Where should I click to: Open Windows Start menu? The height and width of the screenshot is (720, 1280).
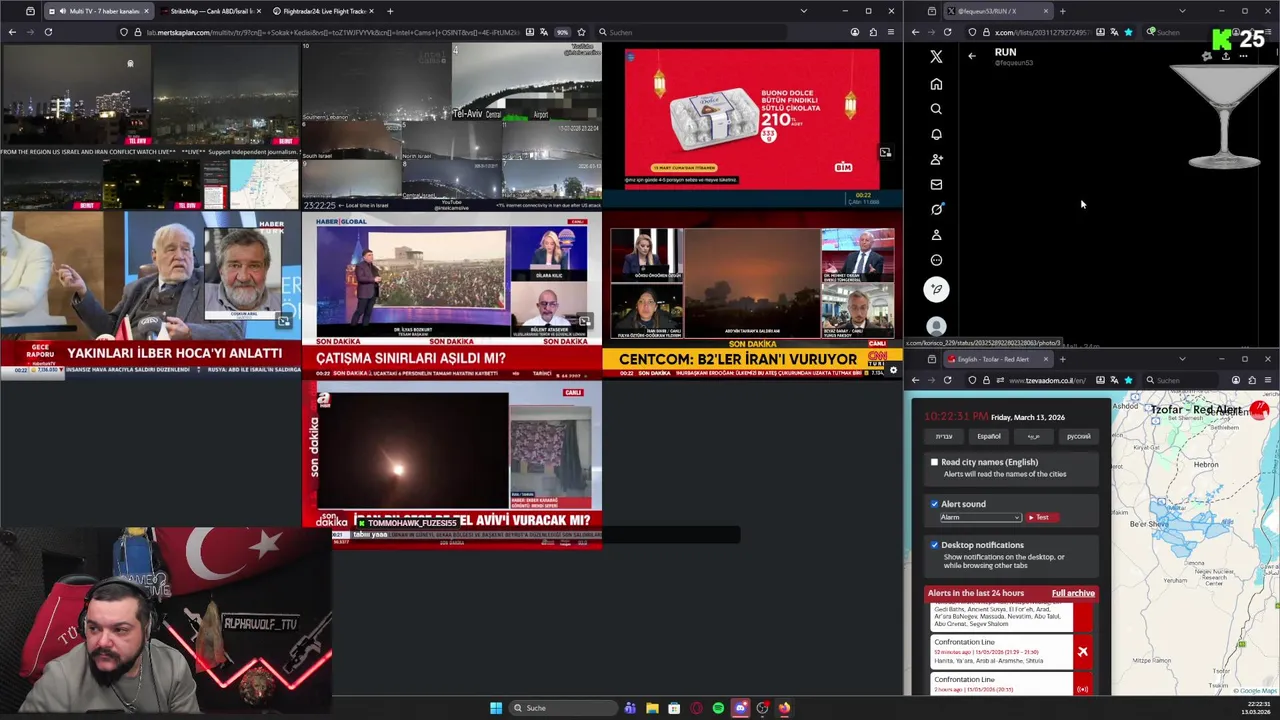496,708
